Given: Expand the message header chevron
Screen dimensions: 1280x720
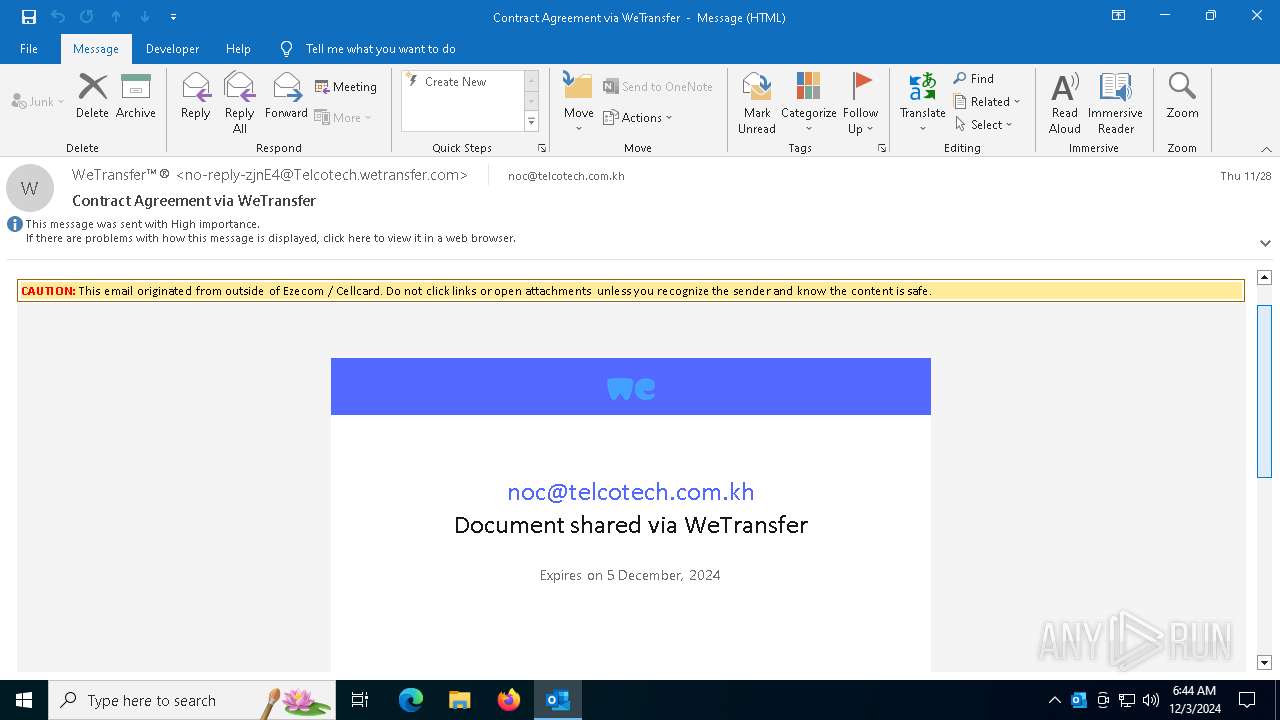Looking at the screenshot, I should coord(1265,243).
